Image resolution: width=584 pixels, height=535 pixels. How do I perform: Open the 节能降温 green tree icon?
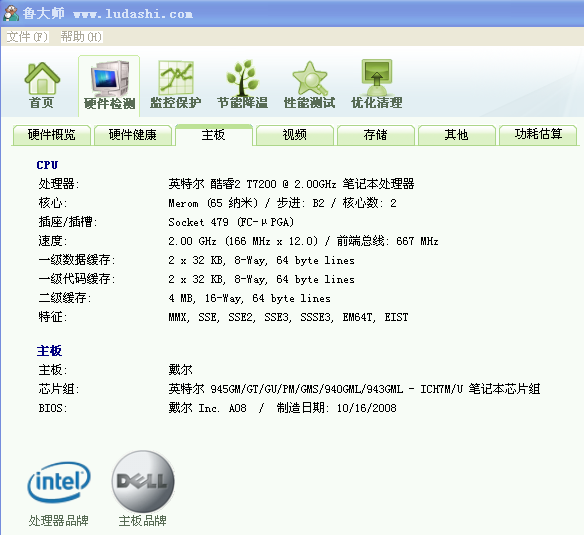point(242,77)
